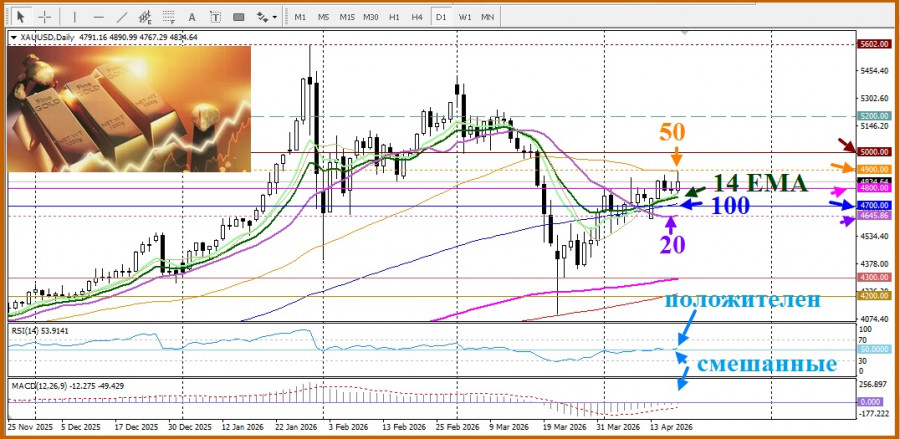Switch chart to M1 timeframe
The height and width of the screenshot is (439, 900).
click(x=300, y=17)
